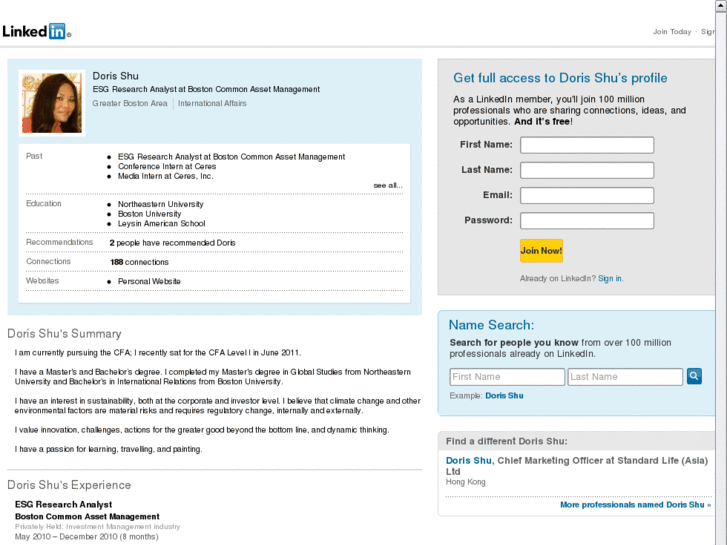Click the Name Search magnifier button

694,376
